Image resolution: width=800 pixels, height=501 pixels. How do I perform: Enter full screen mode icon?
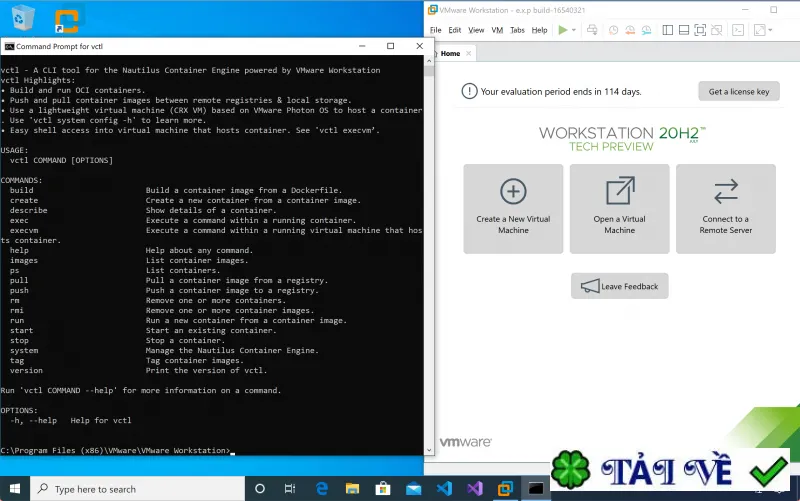(700, 30)
